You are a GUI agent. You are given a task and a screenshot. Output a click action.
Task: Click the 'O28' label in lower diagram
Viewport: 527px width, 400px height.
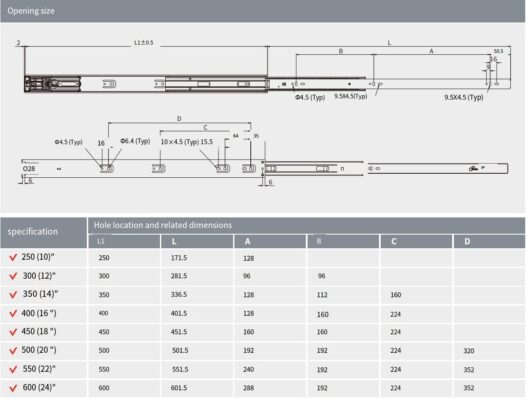29,169
